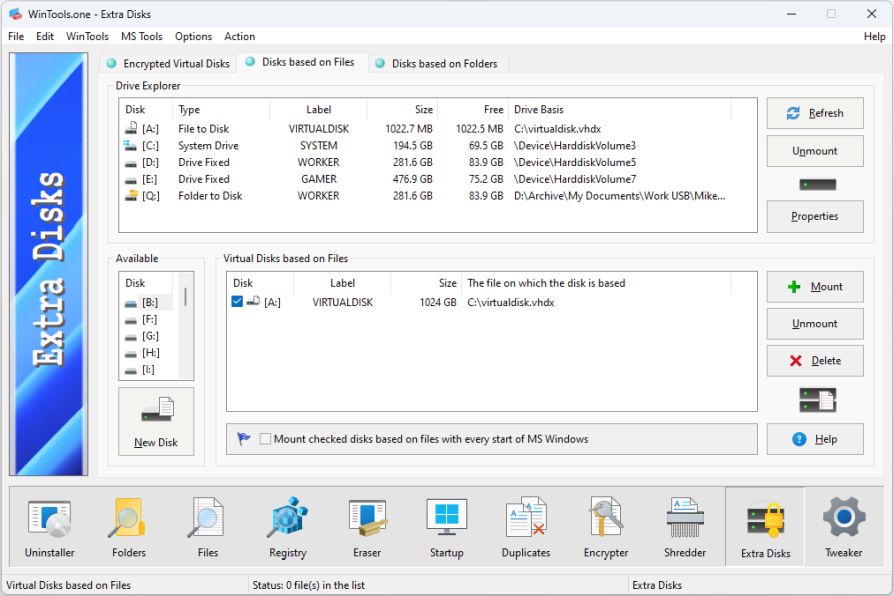The width and height of the screenshot is (894, 596).
Task: Select available disk letter H:
Action: [x=148, y=353]
